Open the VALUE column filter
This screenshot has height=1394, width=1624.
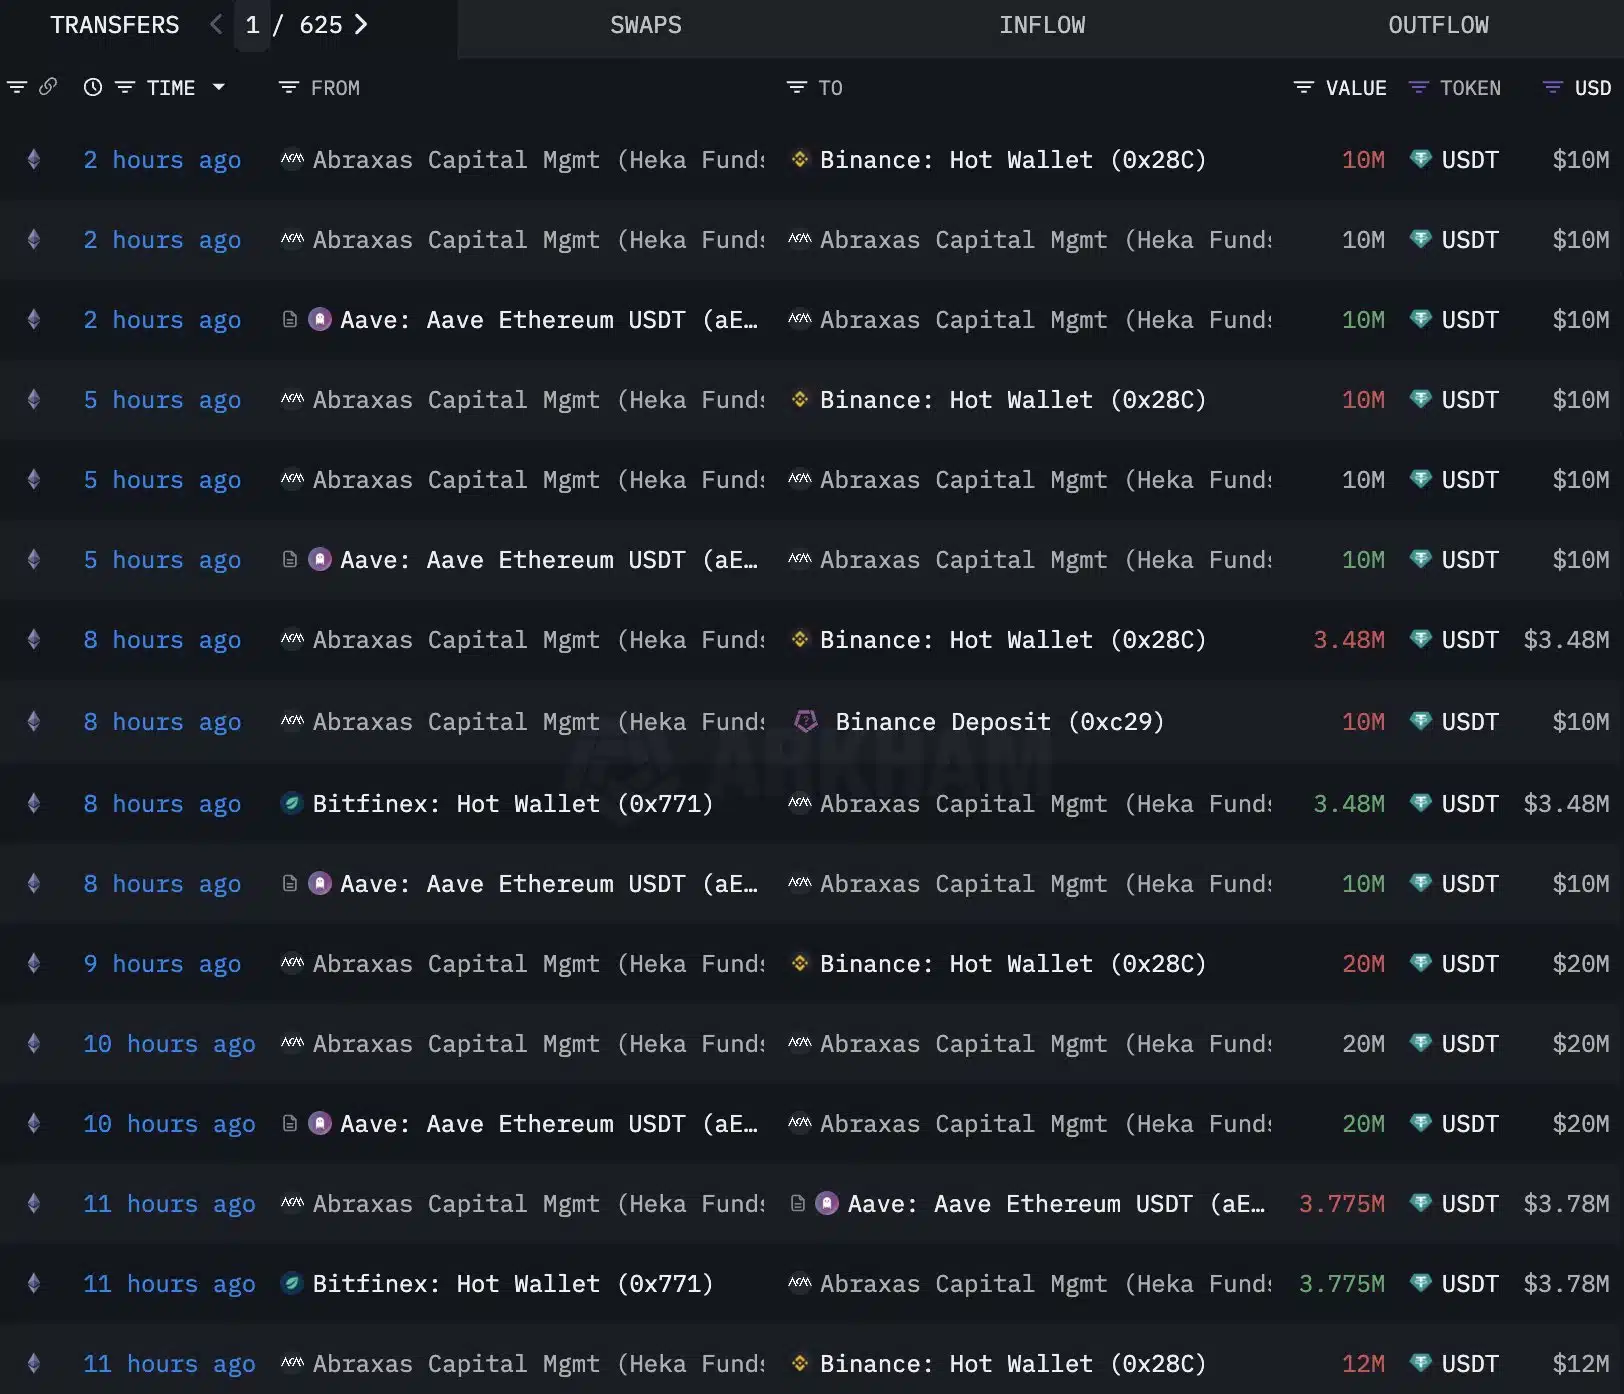[1303, 88]
